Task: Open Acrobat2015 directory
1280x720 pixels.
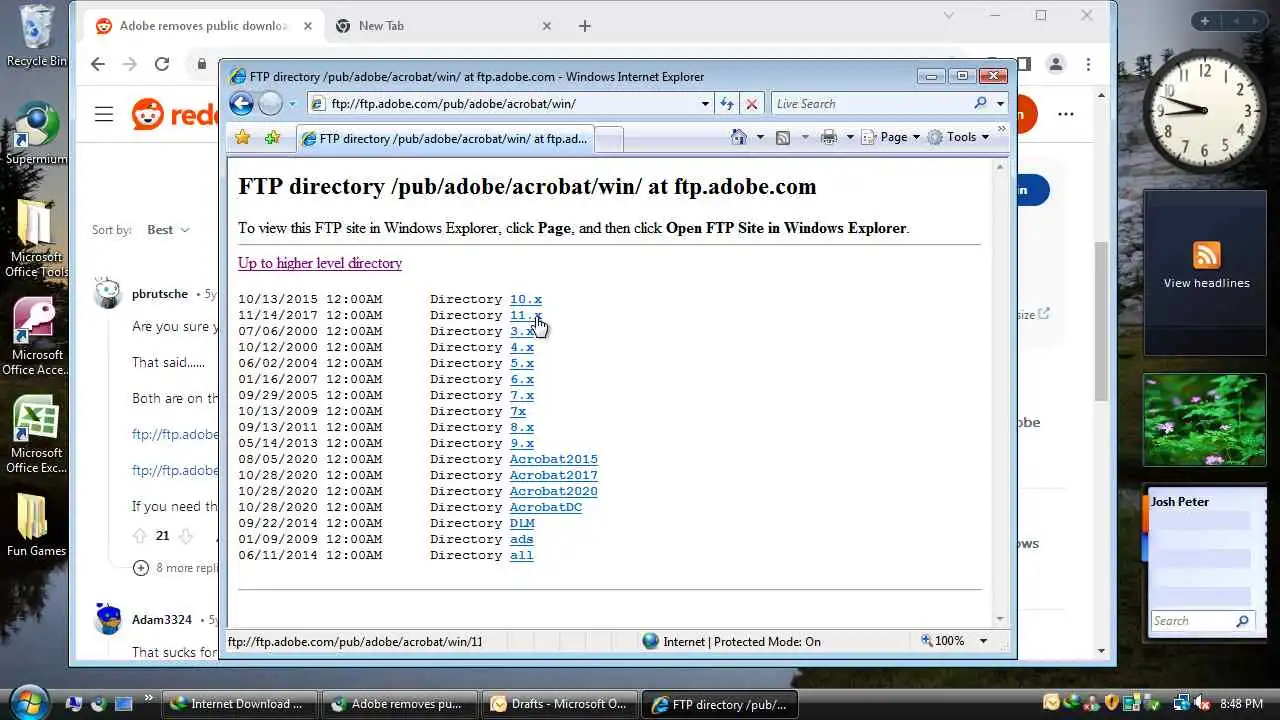Action: [554, 459]
